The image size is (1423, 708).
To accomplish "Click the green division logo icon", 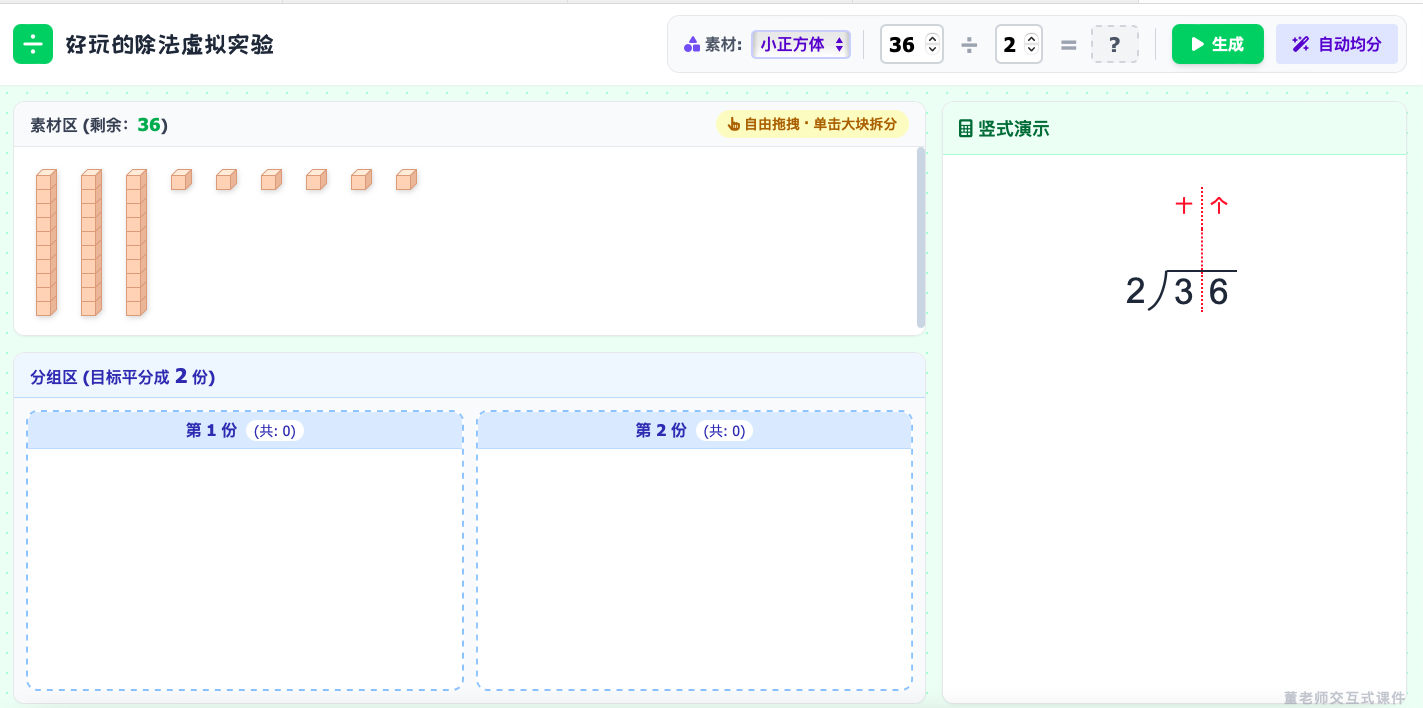I will 33,44.
